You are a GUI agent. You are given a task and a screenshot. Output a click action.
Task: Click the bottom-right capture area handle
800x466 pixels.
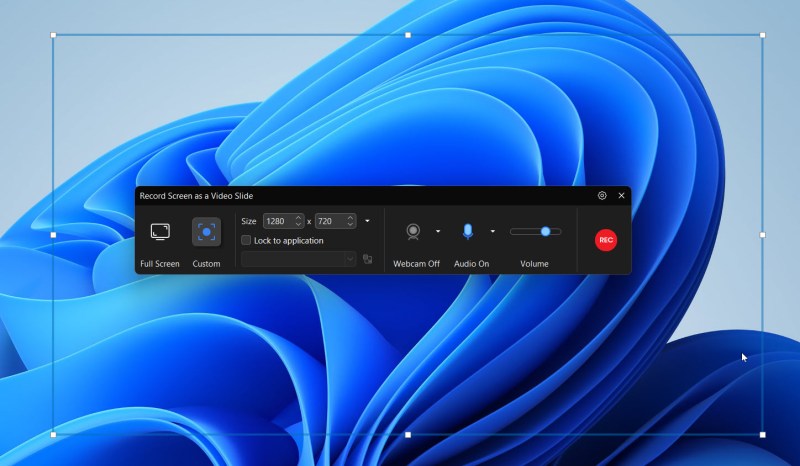click(x=763, y=434)
